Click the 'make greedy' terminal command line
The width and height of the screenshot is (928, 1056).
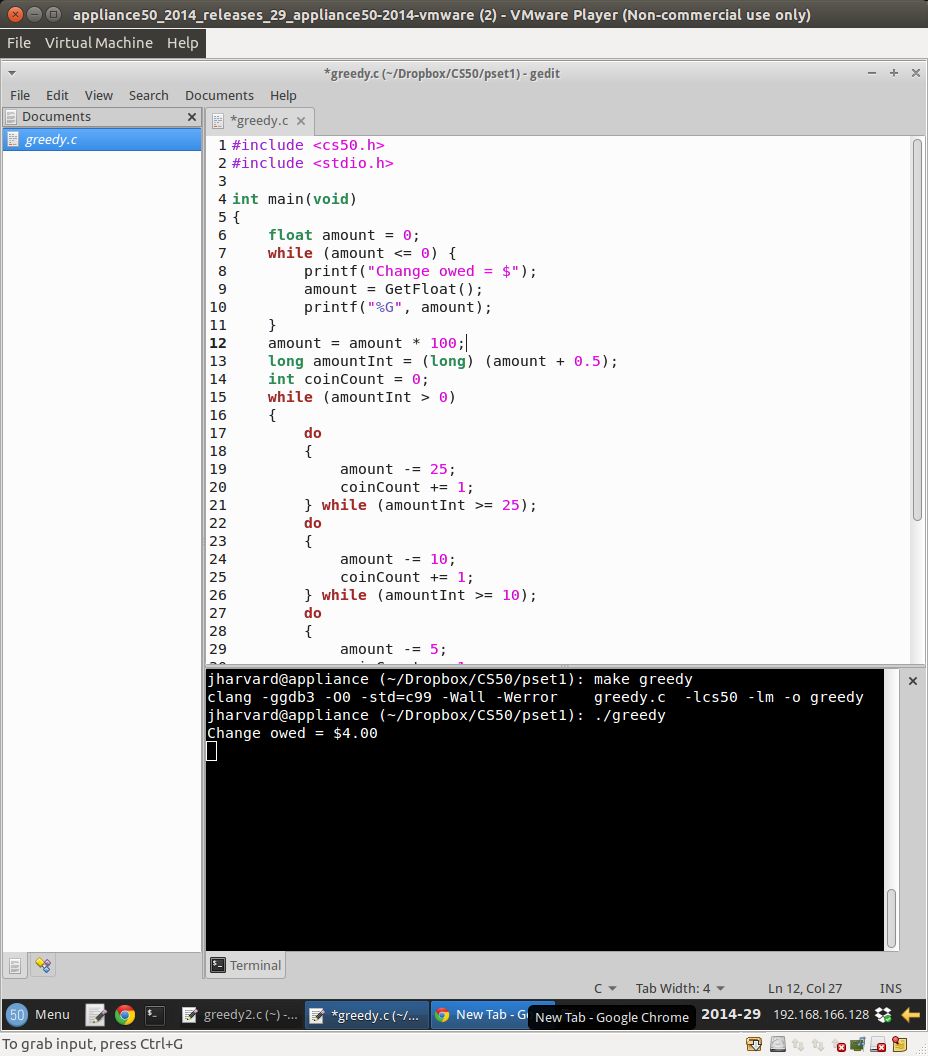[x=449, y=679]
